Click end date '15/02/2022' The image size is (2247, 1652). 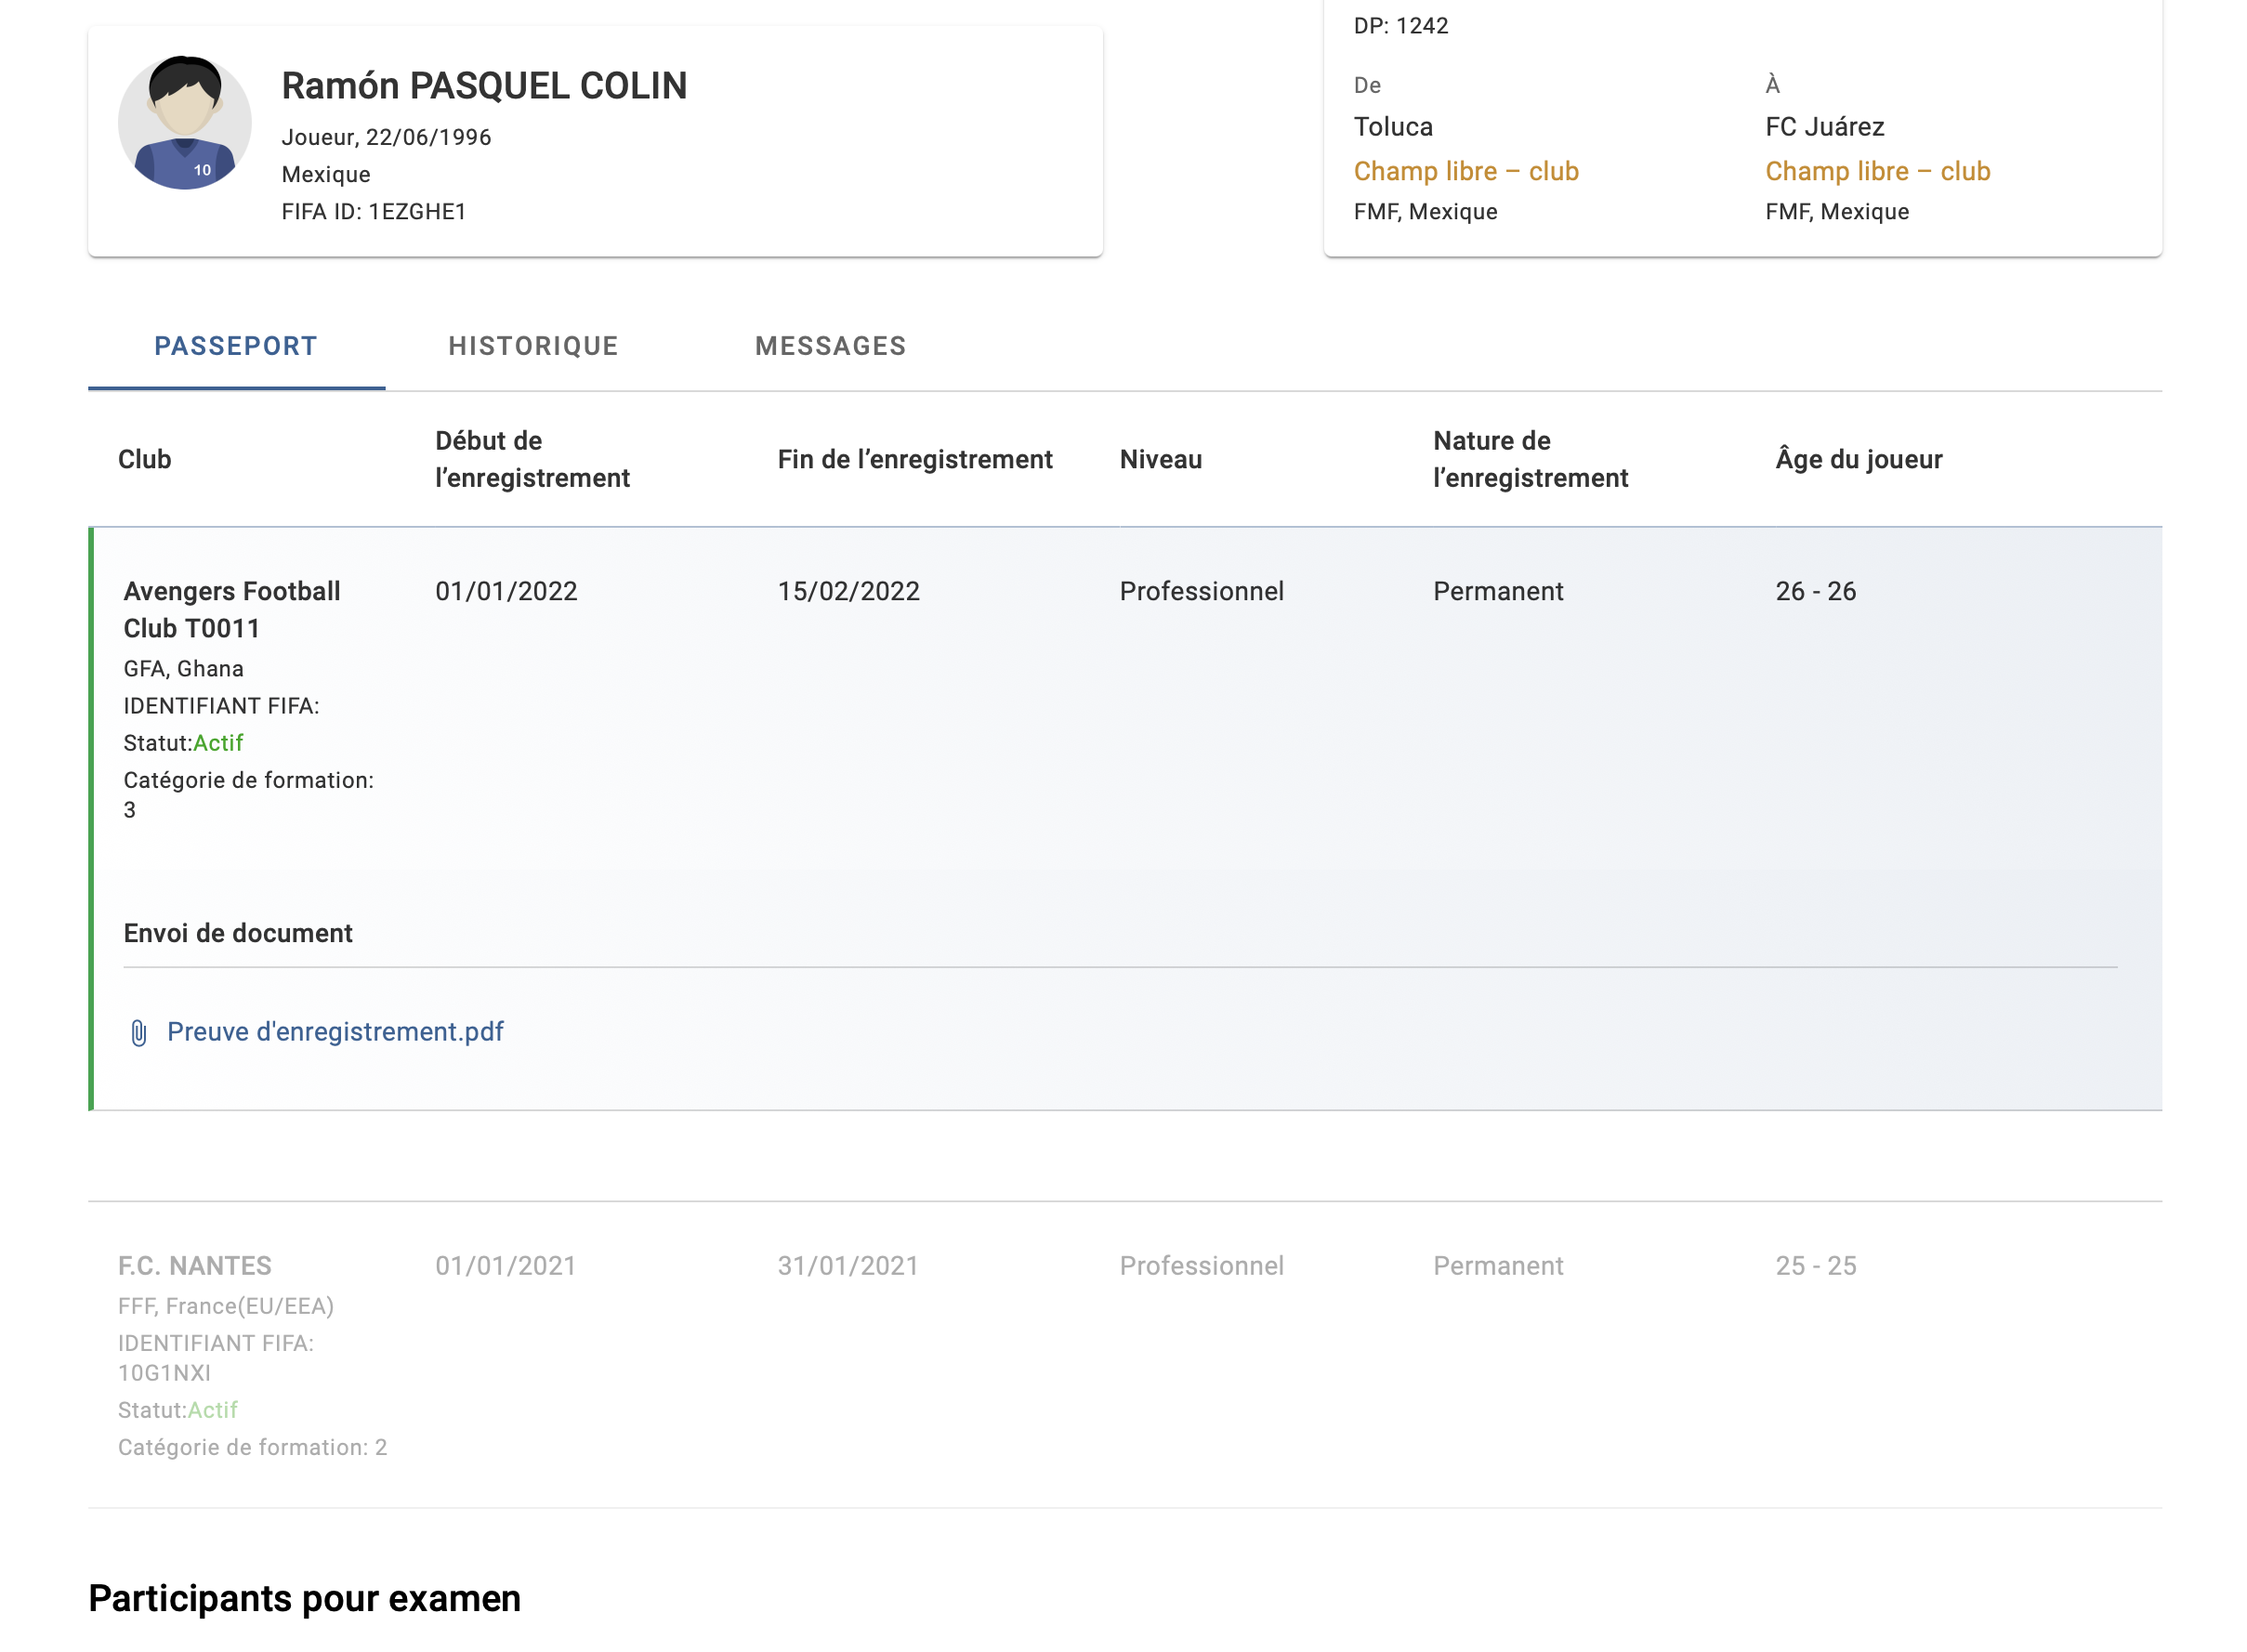848,591
